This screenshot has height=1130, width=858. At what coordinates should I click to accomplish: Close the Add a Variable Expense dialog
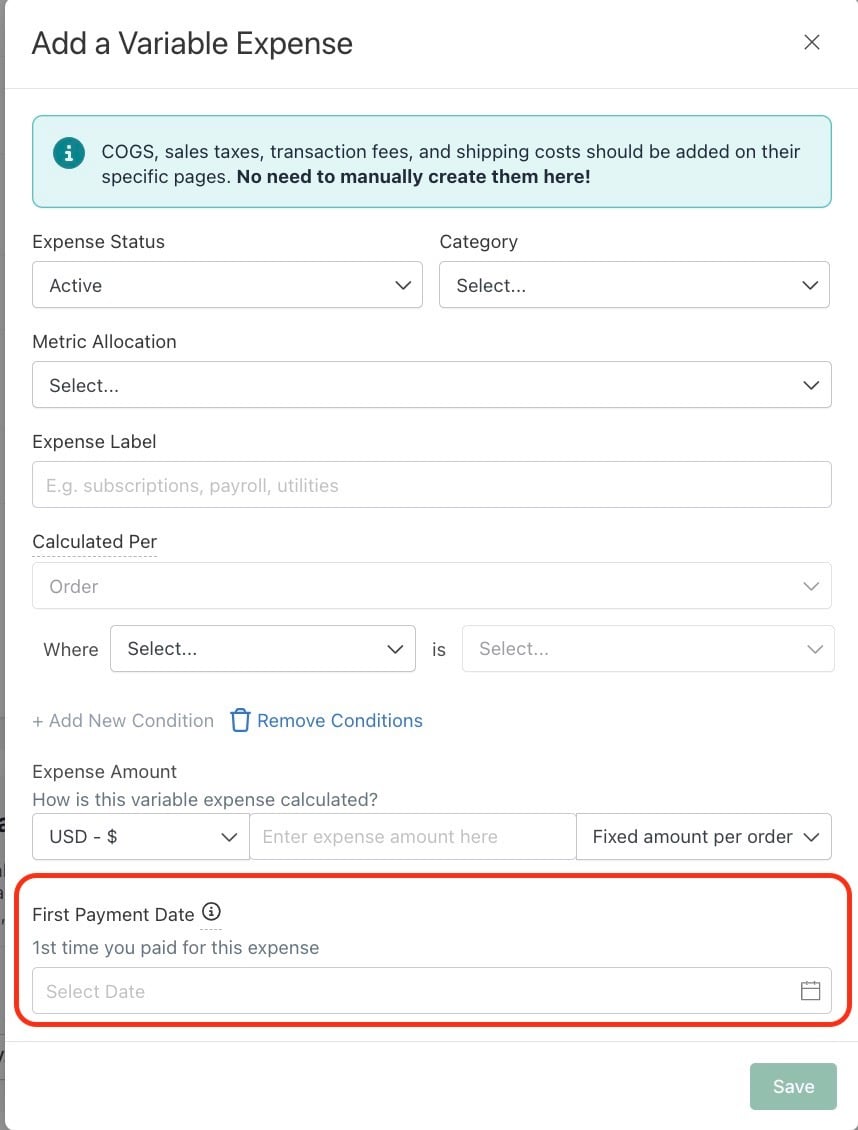pyautogui.click(x=812, y=43)
